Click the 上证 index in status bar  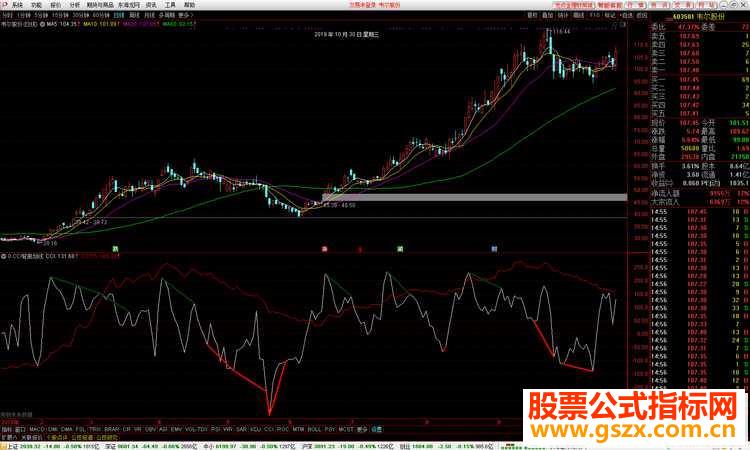pos(13,446)
